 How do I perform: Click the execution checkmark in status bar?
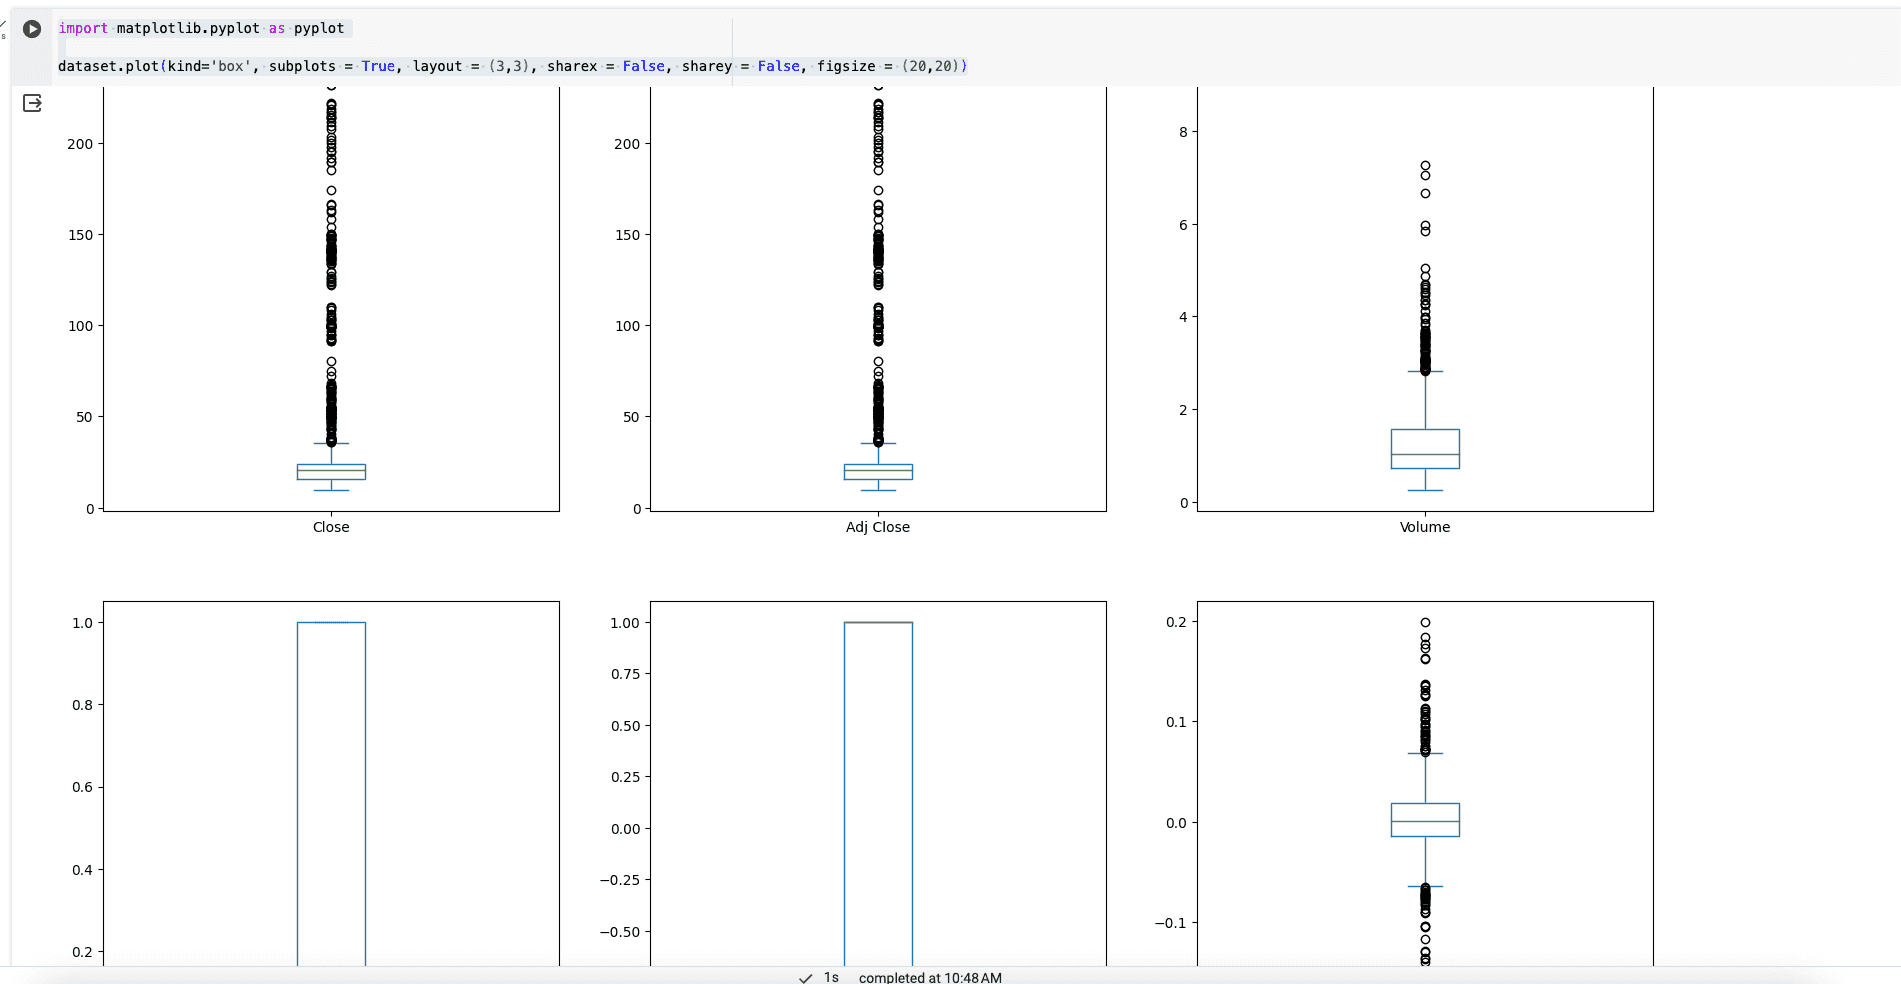[806, 978]
